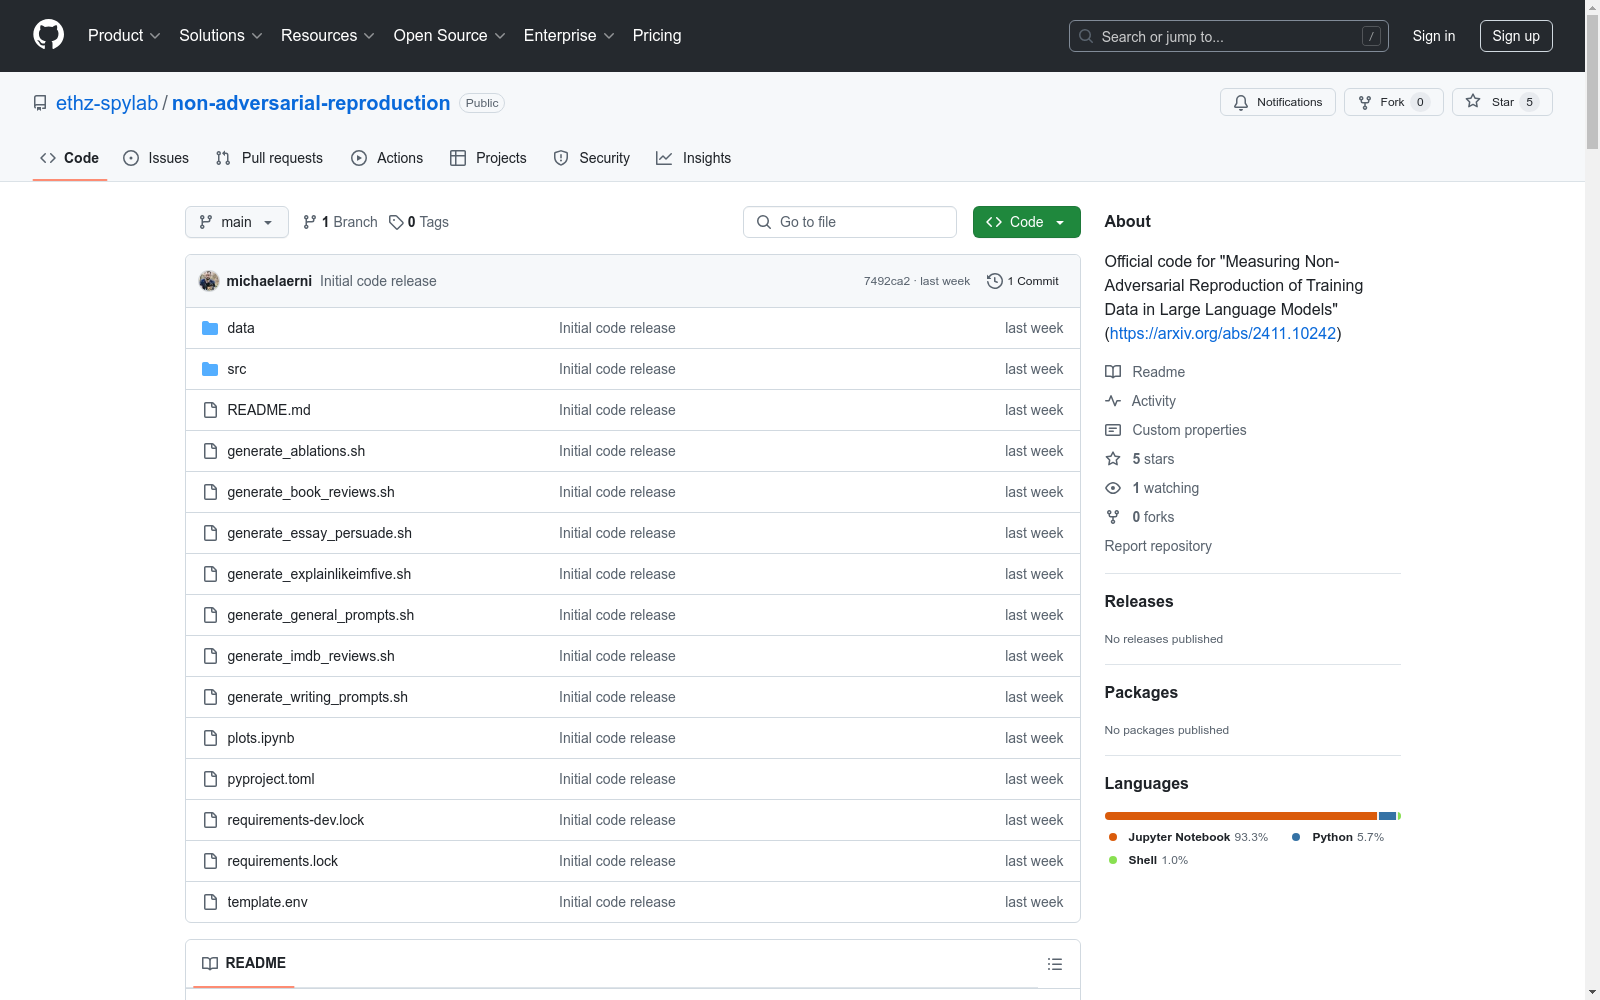This screenshot has width=1600, height=1000.
Task: Click the Python blue language dot
Action: 1297,837
